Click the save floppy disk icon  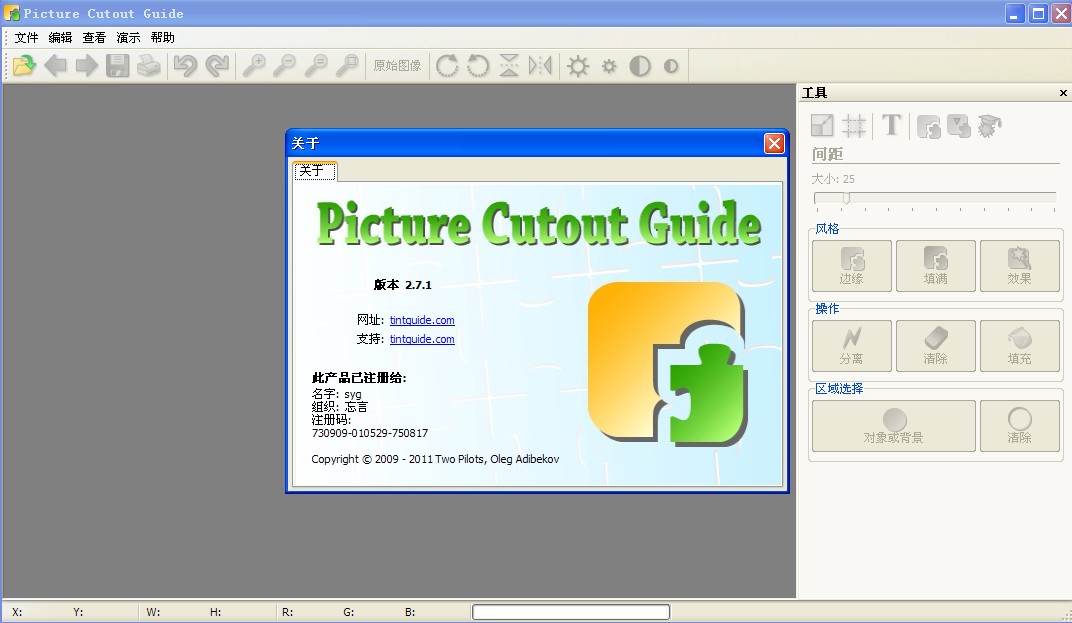click(118, 66)
